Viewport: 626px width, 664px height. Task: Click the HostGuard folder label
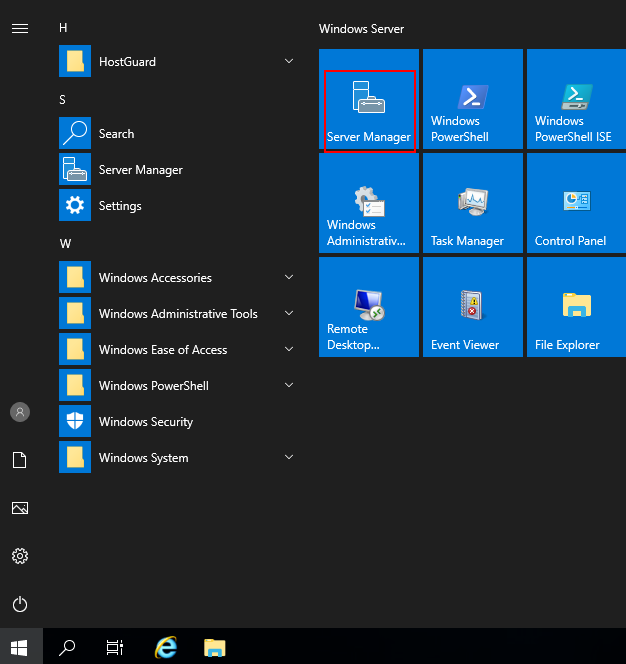point(127,62)
